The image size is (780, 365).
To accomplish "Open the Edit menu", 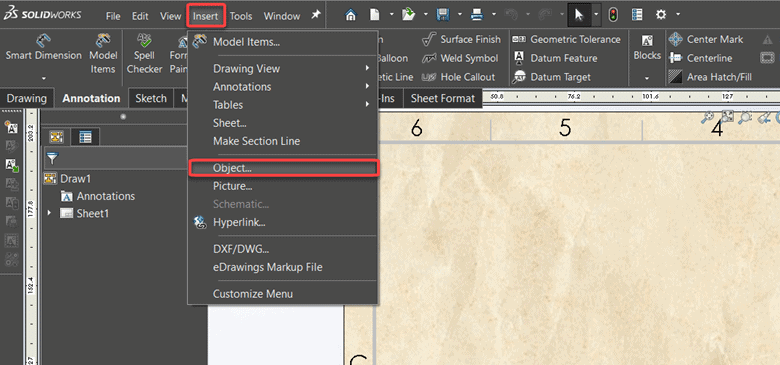I will coord(140,16).
